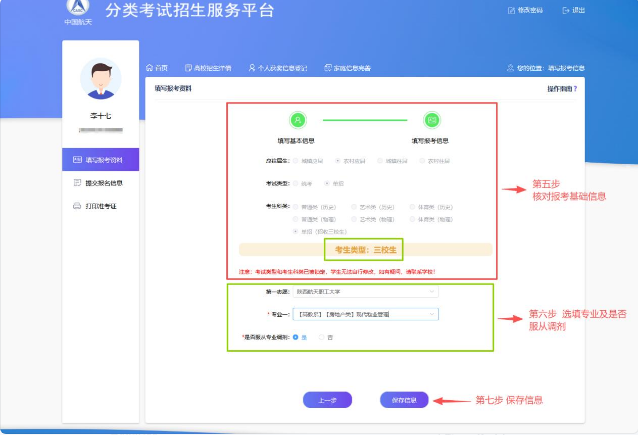Select 否 for obeying major adjustment
638x435 pixels.
(321, 337)
